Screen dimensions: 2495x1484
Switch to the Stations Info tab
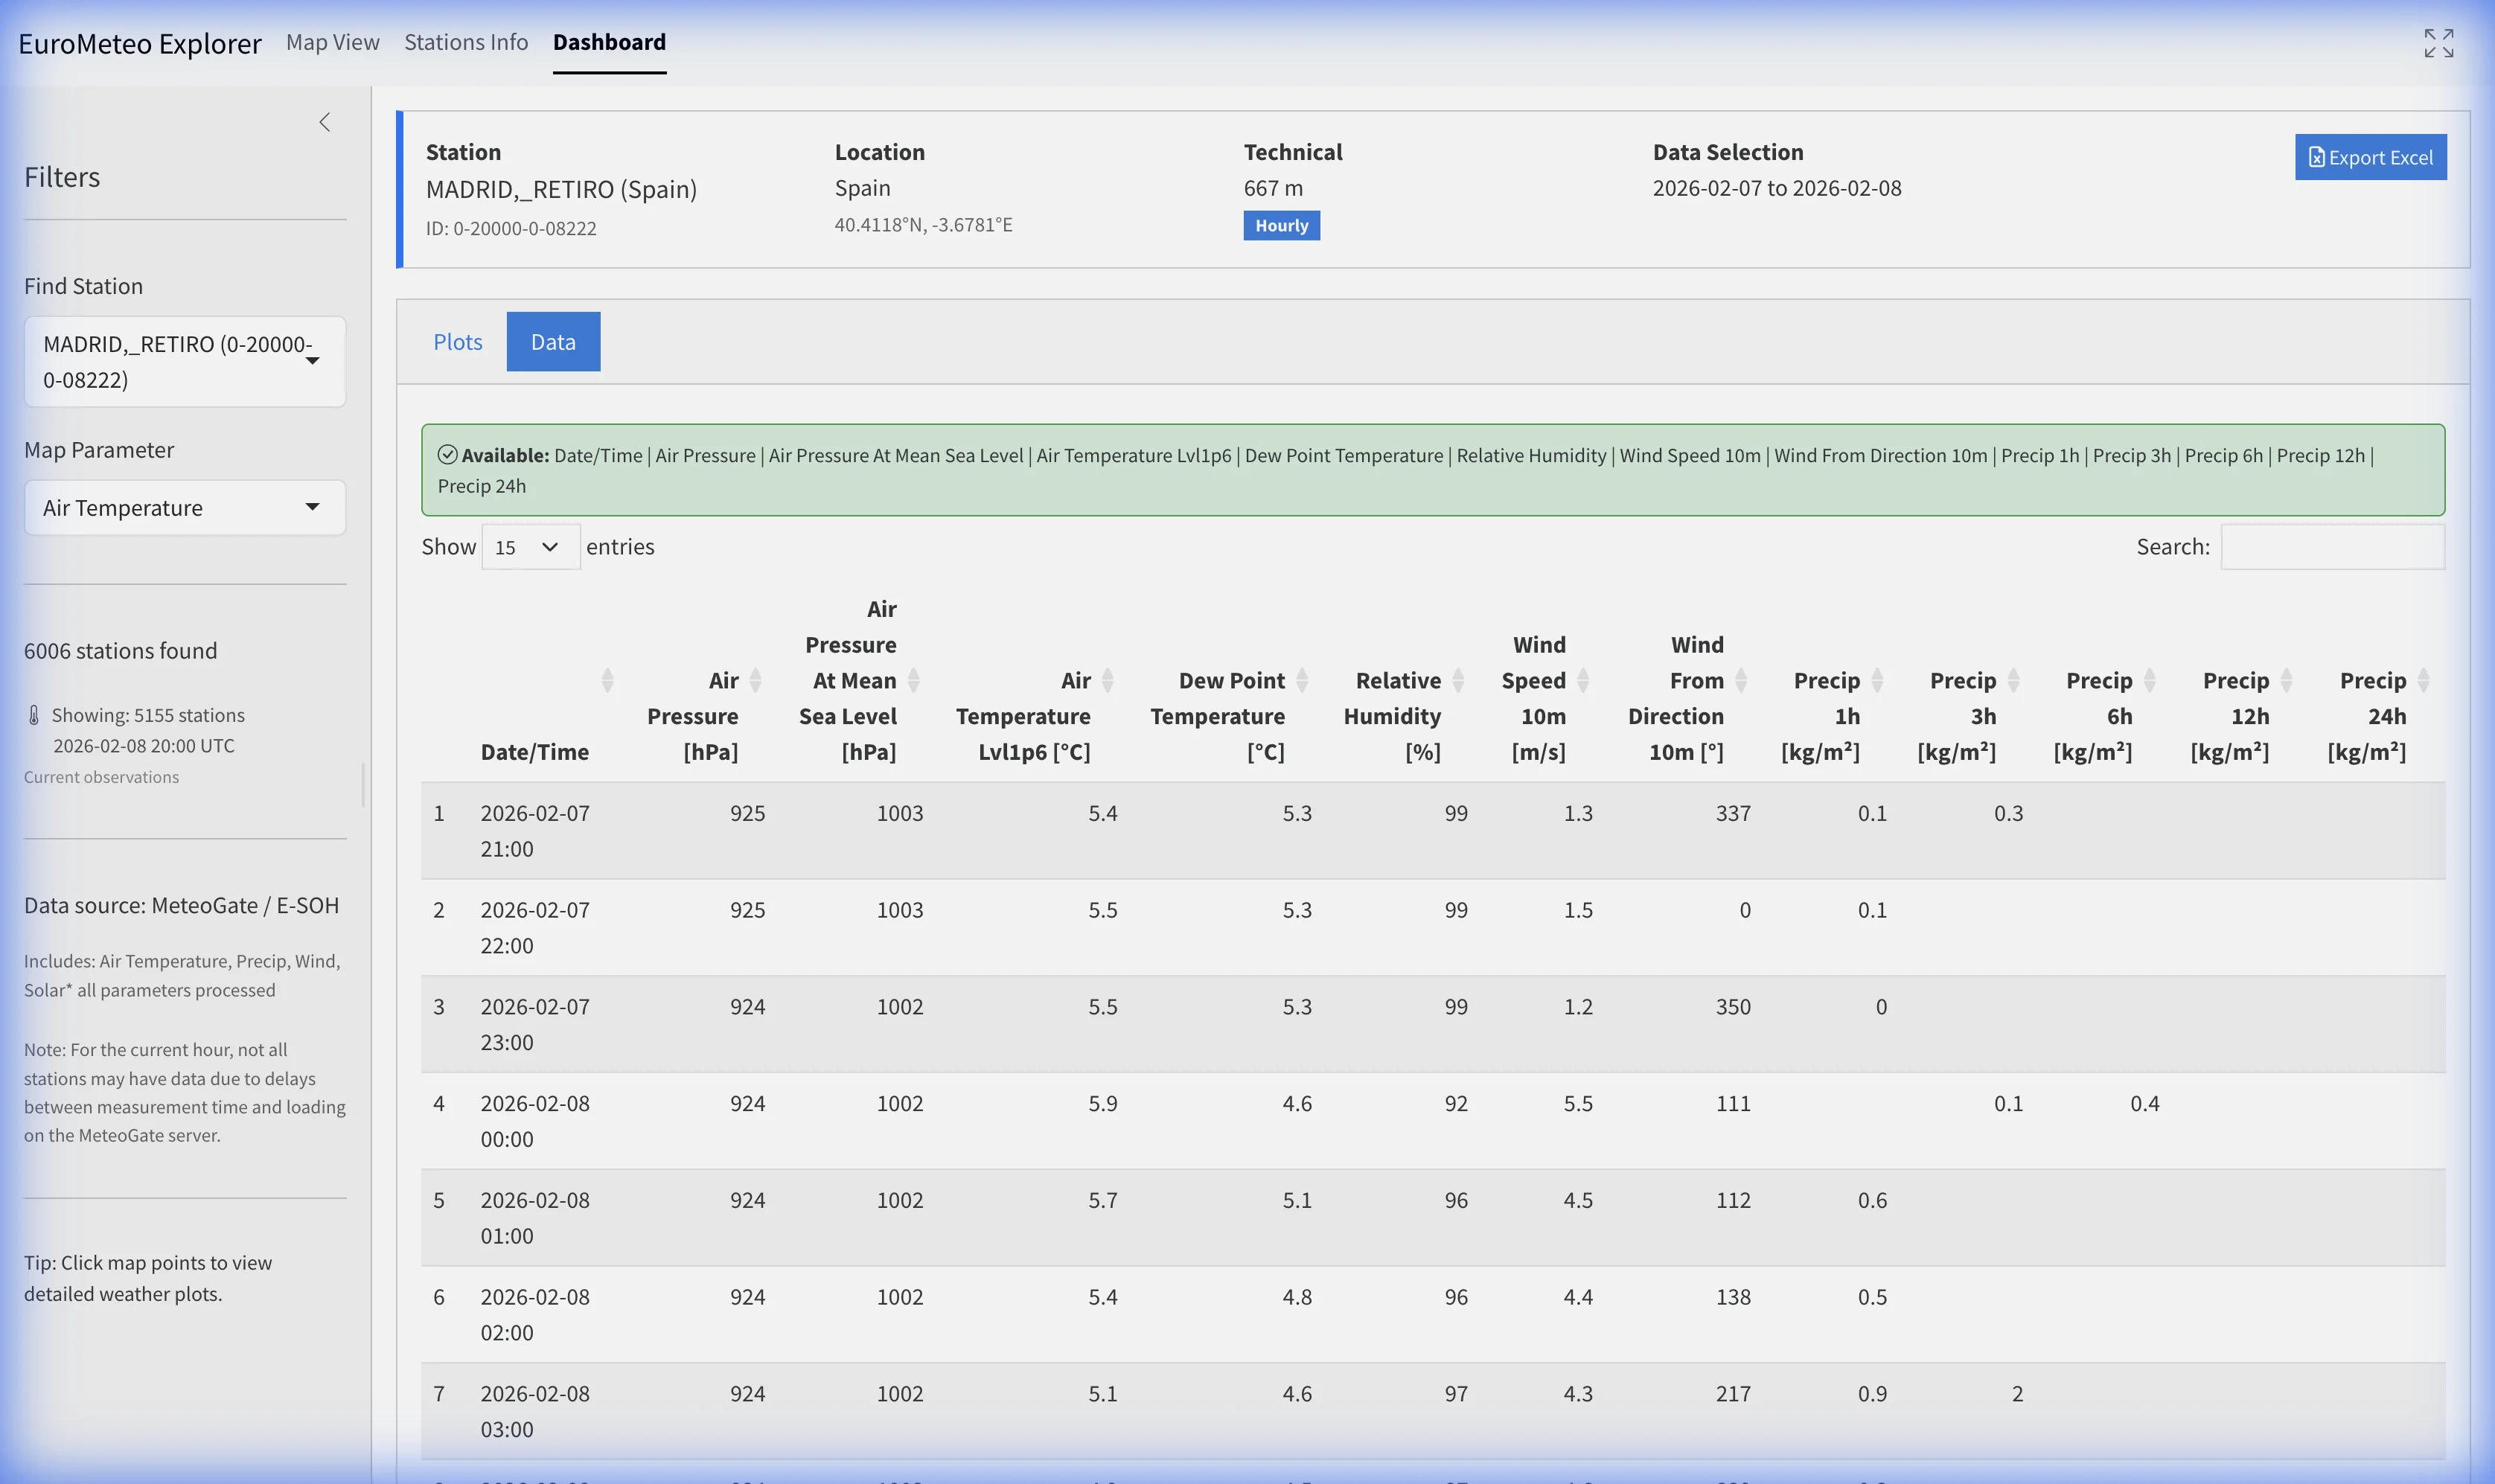point(466,42)
